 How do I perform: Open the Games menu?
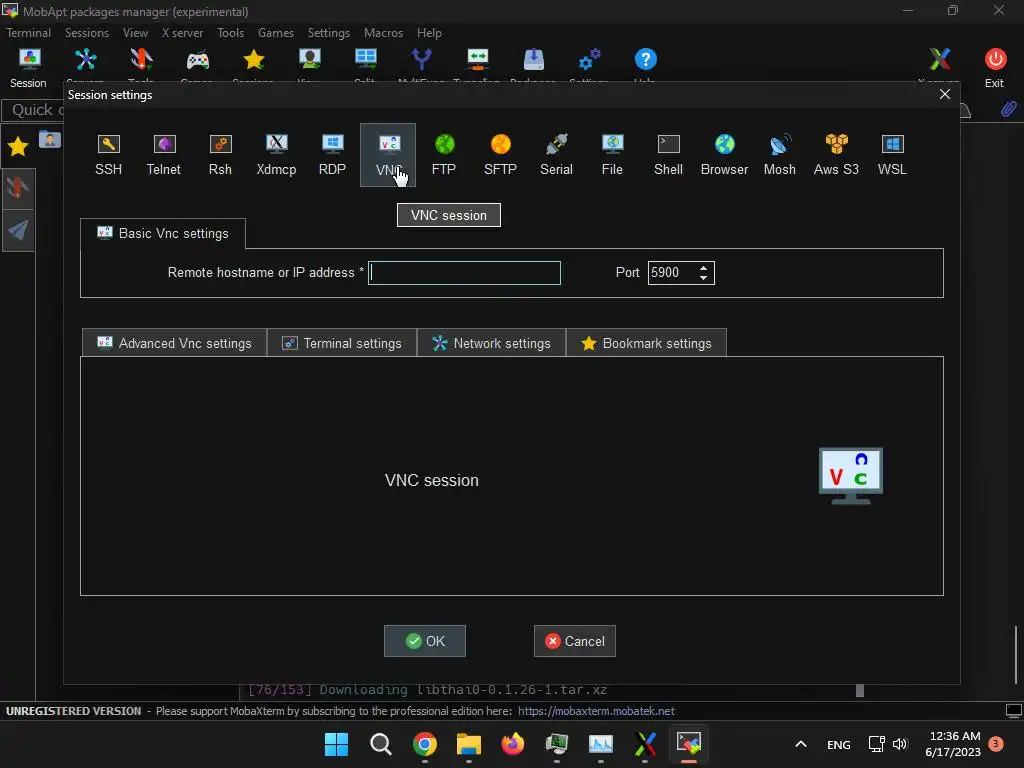[x=276, y=33]
